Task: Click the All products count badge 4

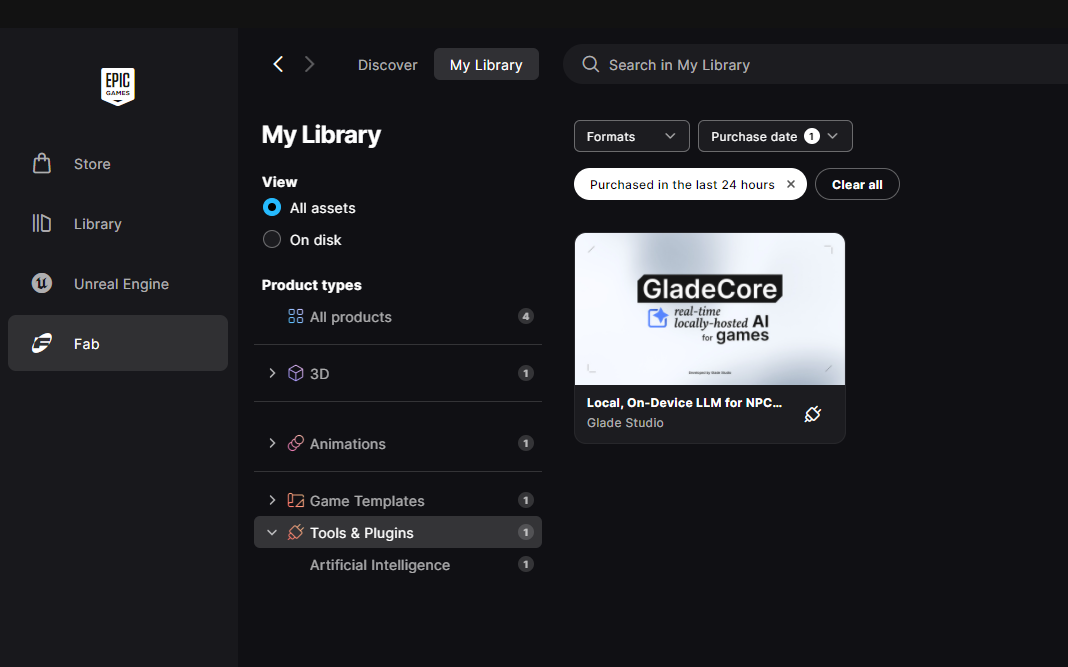Action: pyautogui.click(x=525, y=316)
